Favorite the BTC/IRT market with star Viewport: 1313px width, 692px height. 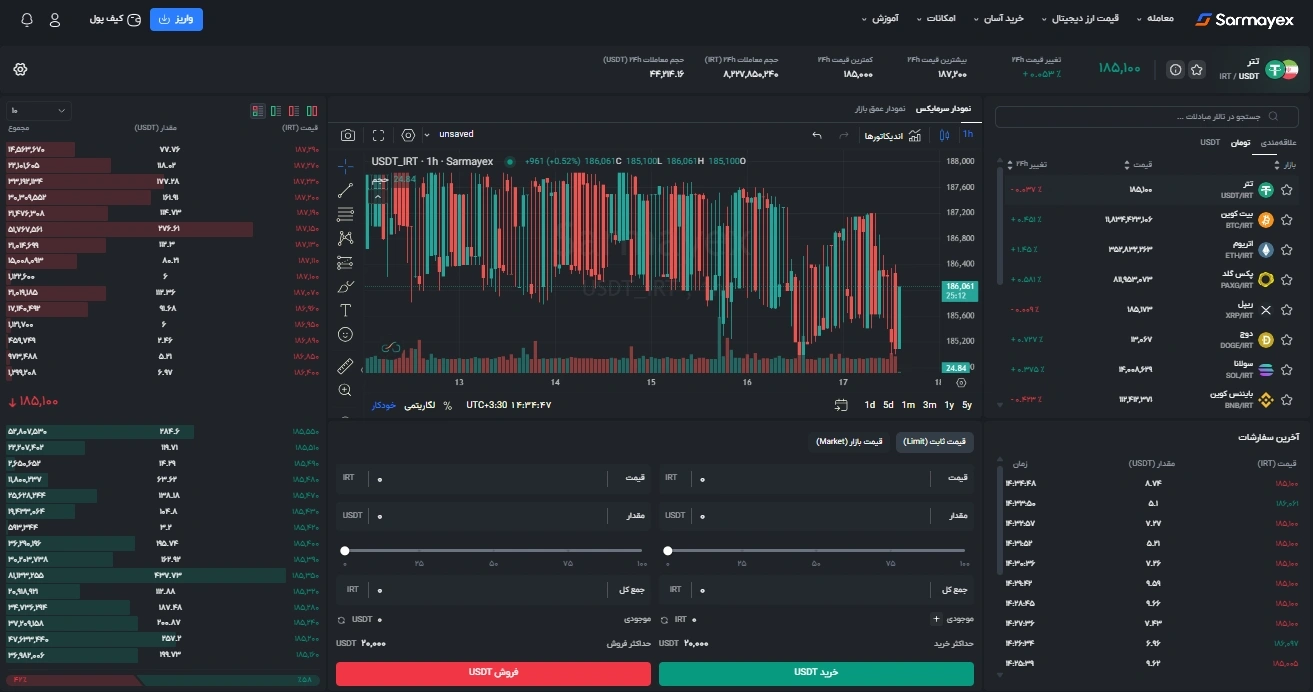click(x=1287, y=220)
